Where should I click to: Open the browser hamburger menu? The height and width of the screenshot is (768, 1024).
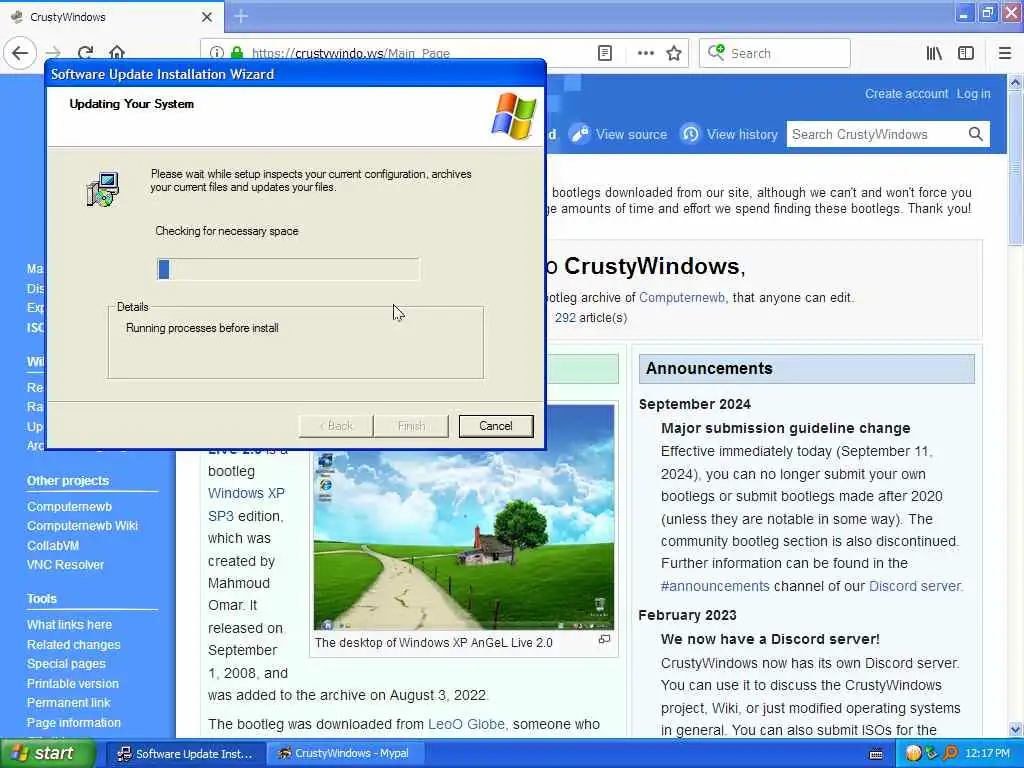click(1005, 53)
